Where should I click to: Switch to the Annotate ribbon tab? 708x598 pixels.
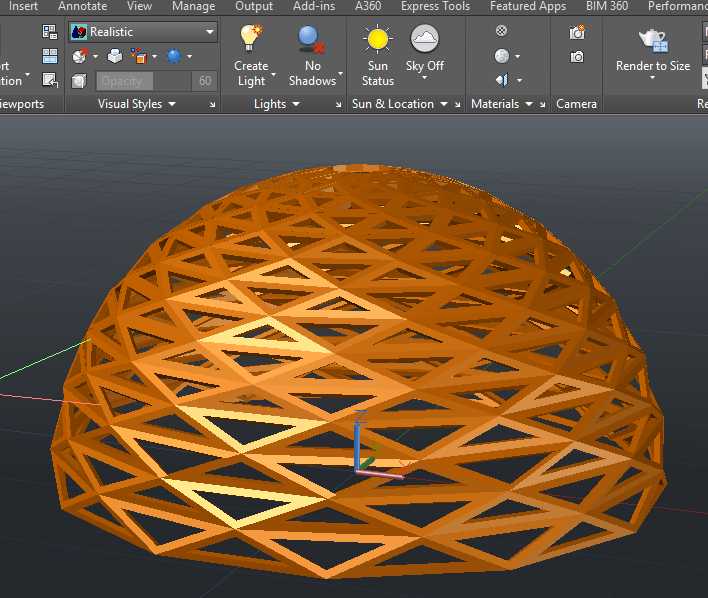(x=83, y=6)
